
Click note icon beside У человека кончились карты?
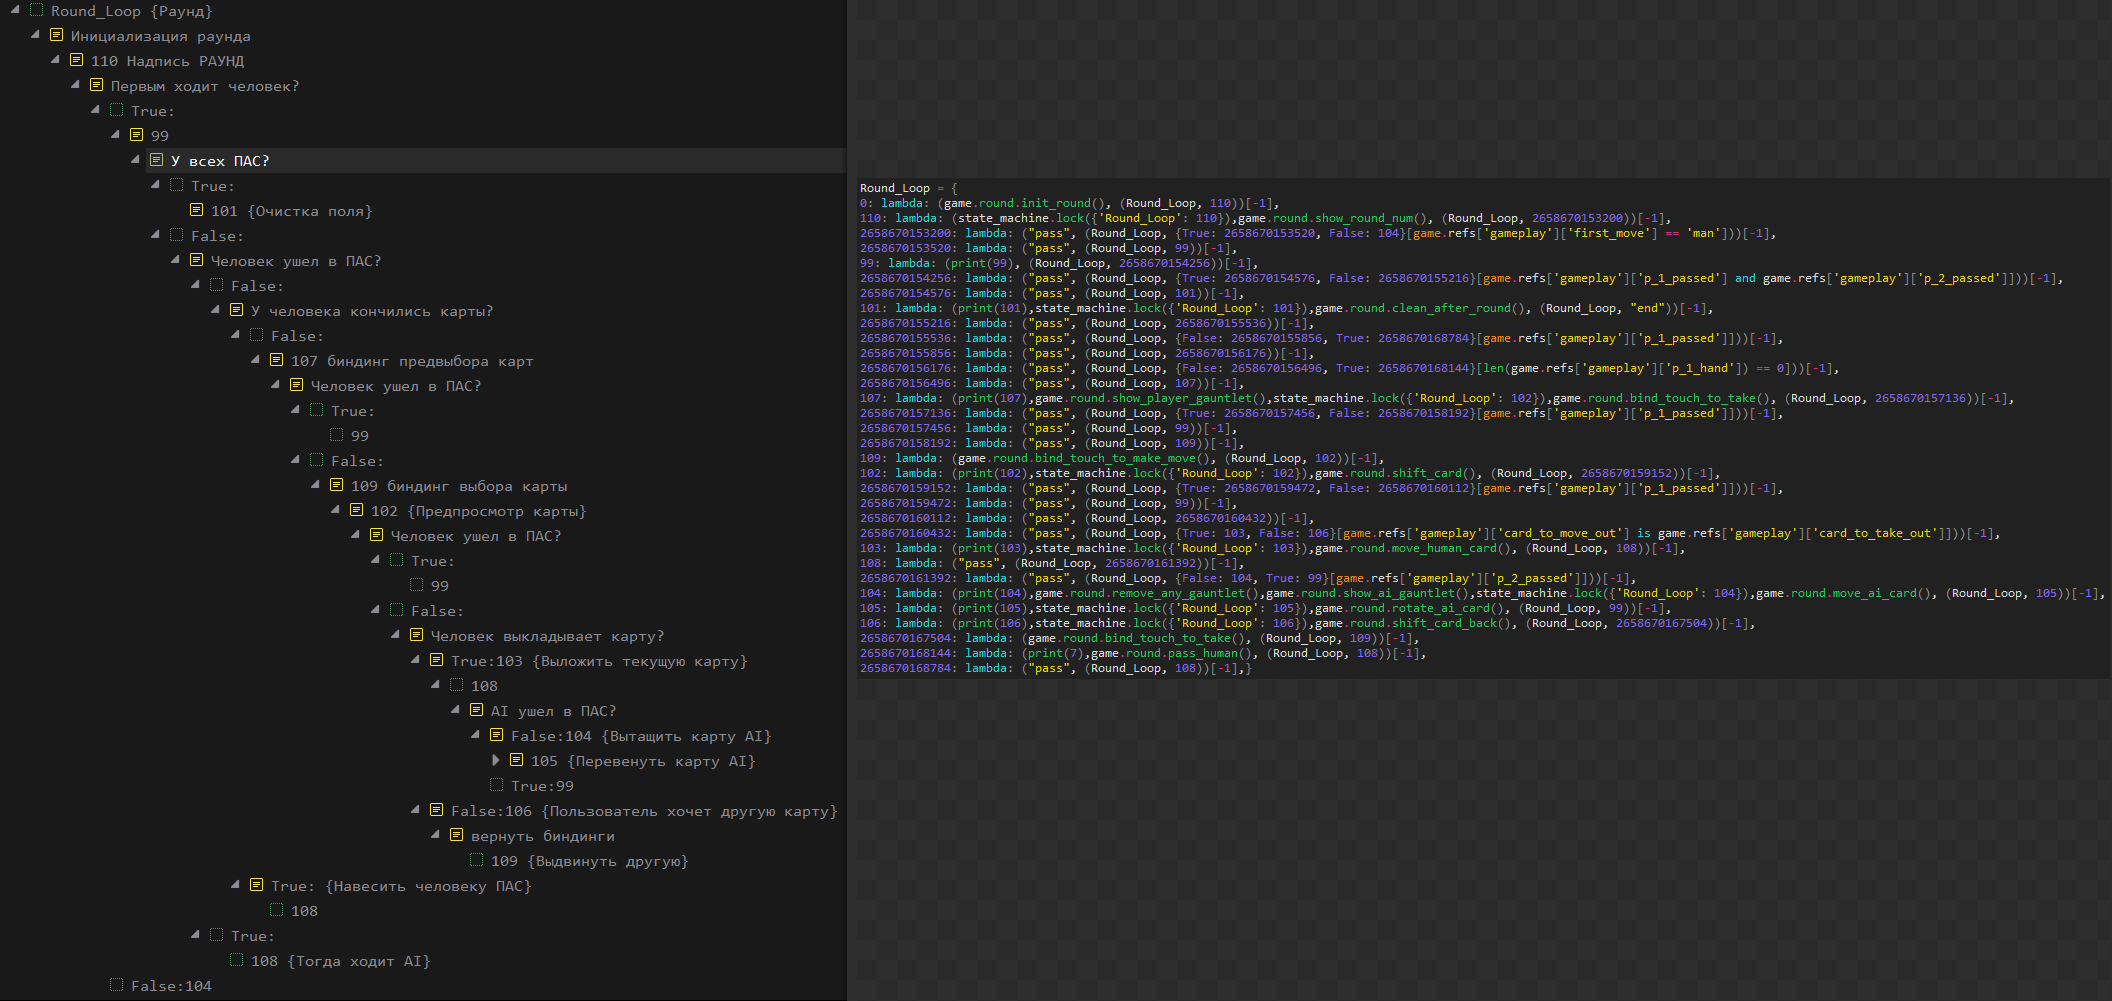[x=237, y=310]
